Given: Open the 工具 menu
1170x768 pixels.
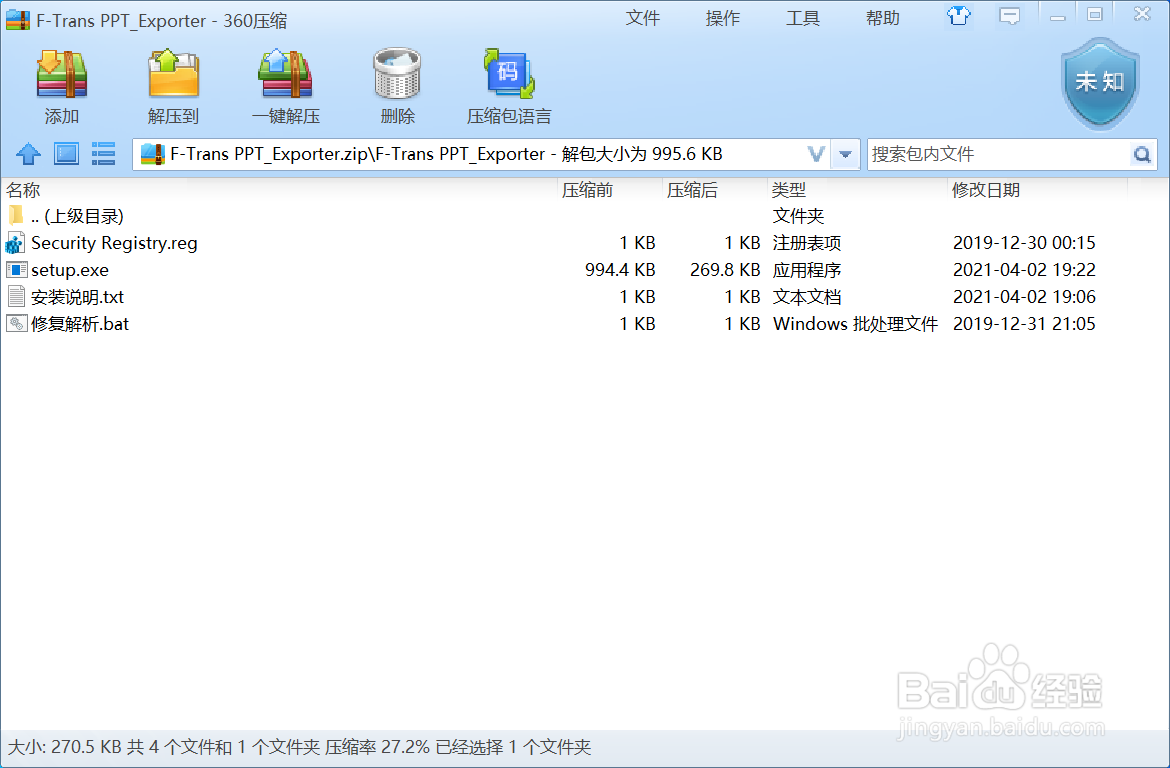Looking at the screenshot, I should point(803,18).
